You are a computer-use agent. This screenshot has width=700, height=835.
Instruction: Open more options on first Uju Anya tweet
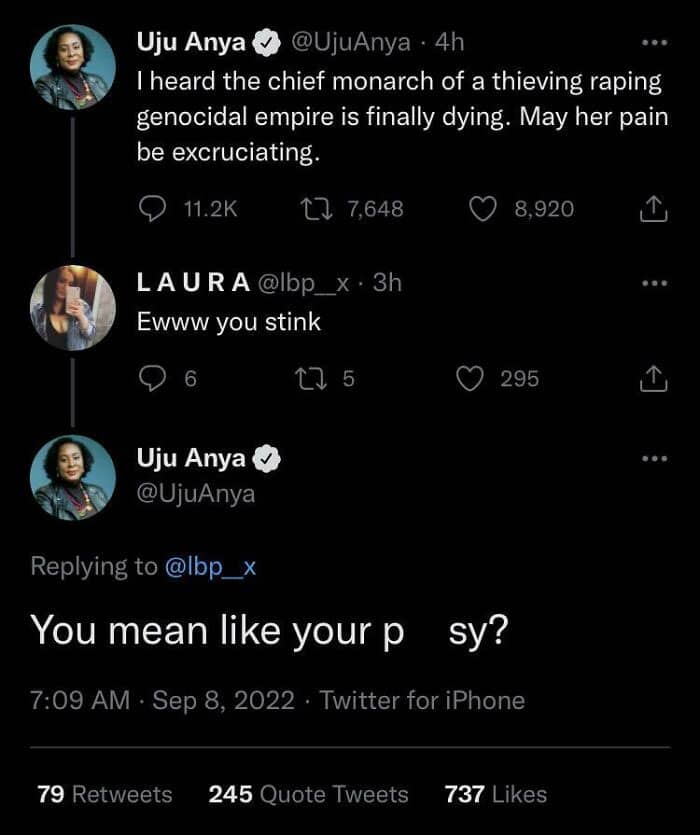[x=653, y=43]
